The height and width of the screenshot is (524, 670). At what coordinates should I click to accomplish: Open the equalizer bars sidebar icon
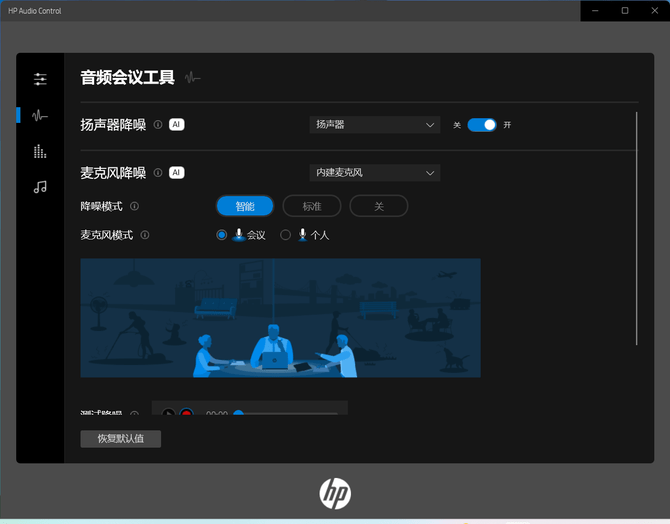tap(40, 151)
